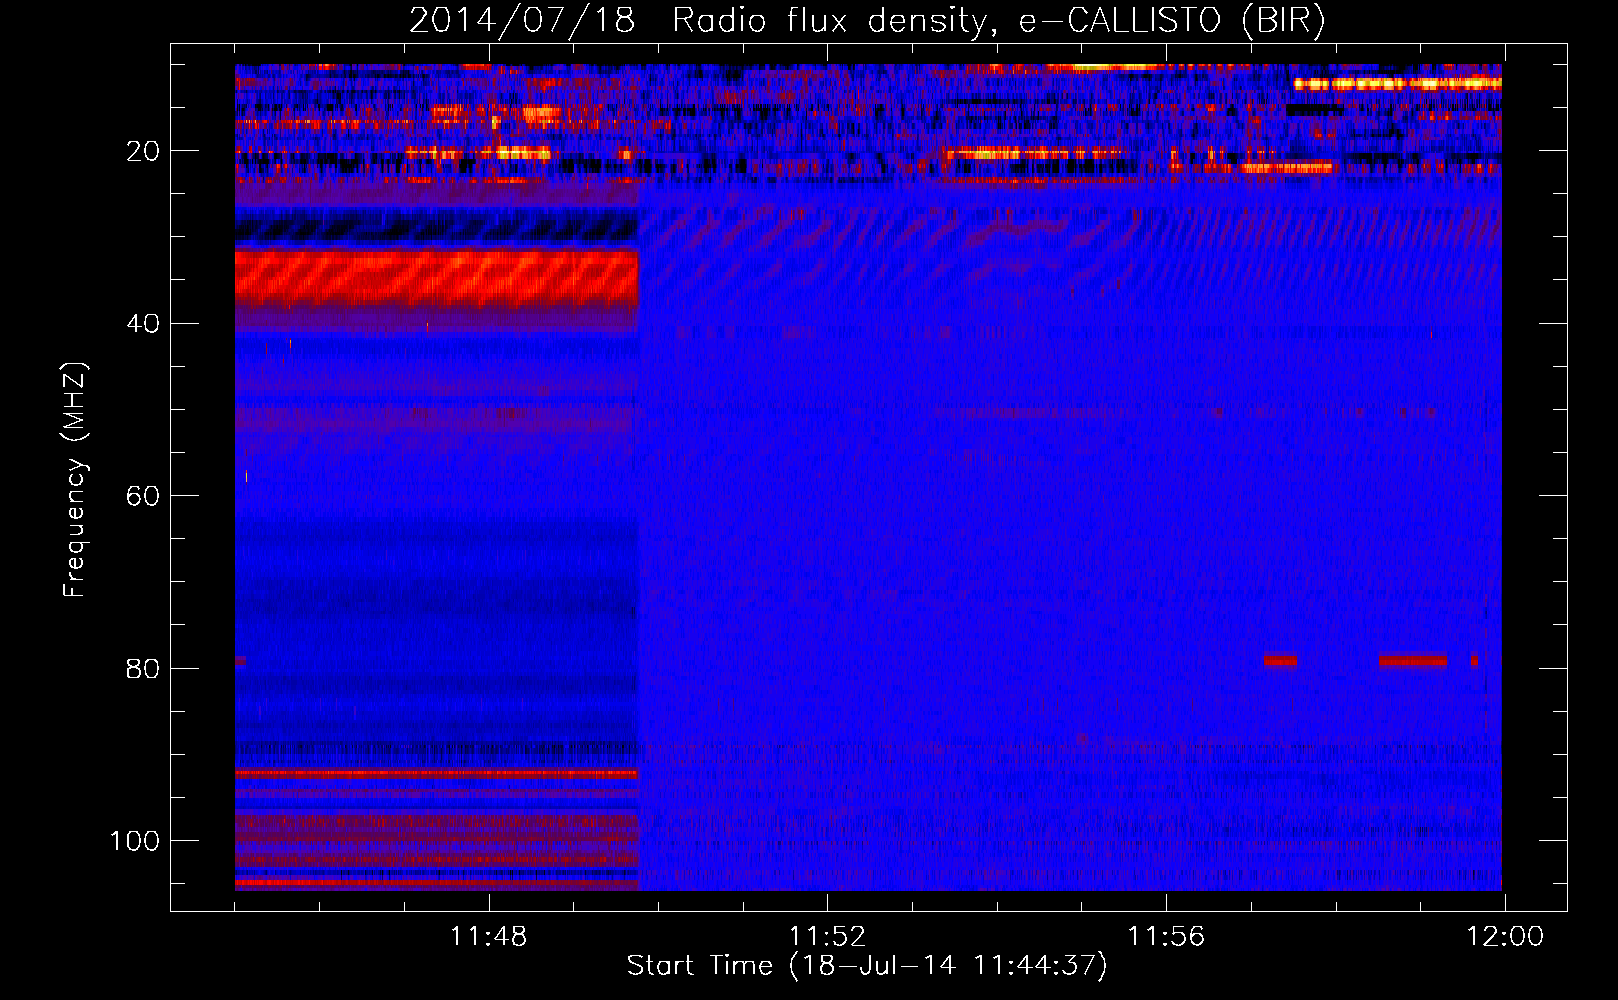Click the 20 MHz frequency tick label
The image size is (1618, 1000).
pos(143,151)
